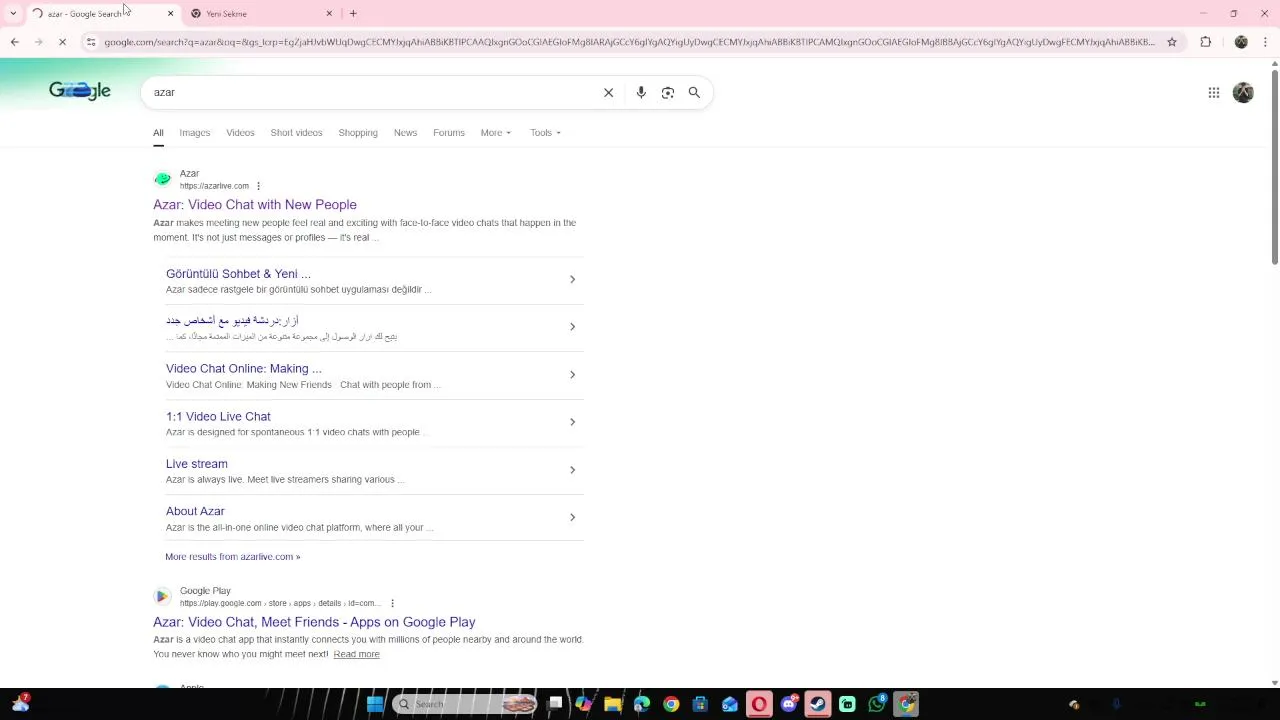Click the Google logo

pyautogui.click(x=80, y=91)
